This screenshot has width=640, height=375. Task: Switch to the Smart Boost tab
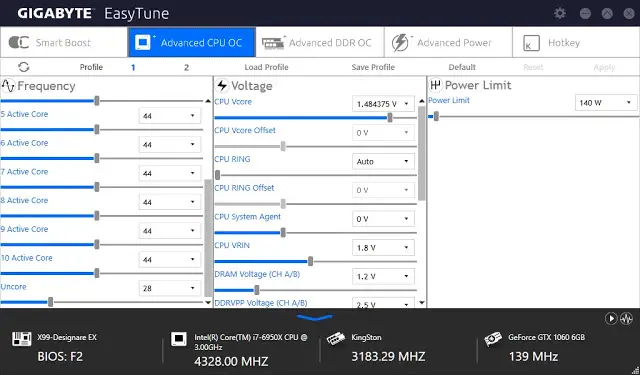(x=64, y=42)
